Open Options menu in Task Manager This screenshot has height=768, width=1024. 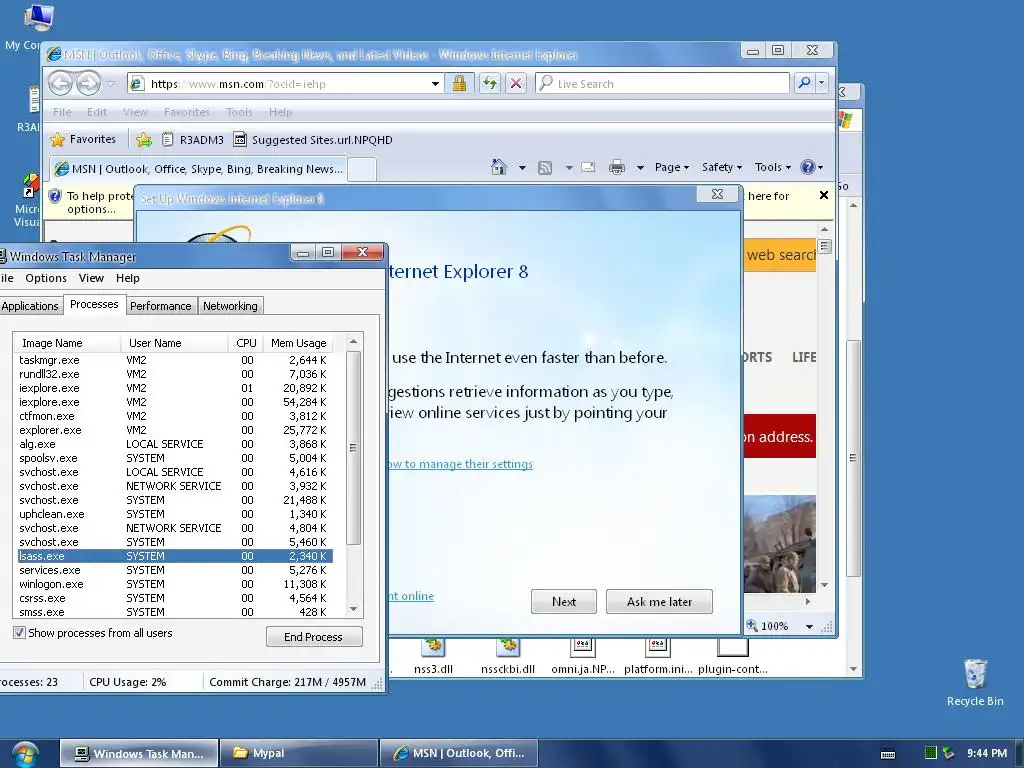(x=46, y=278)
